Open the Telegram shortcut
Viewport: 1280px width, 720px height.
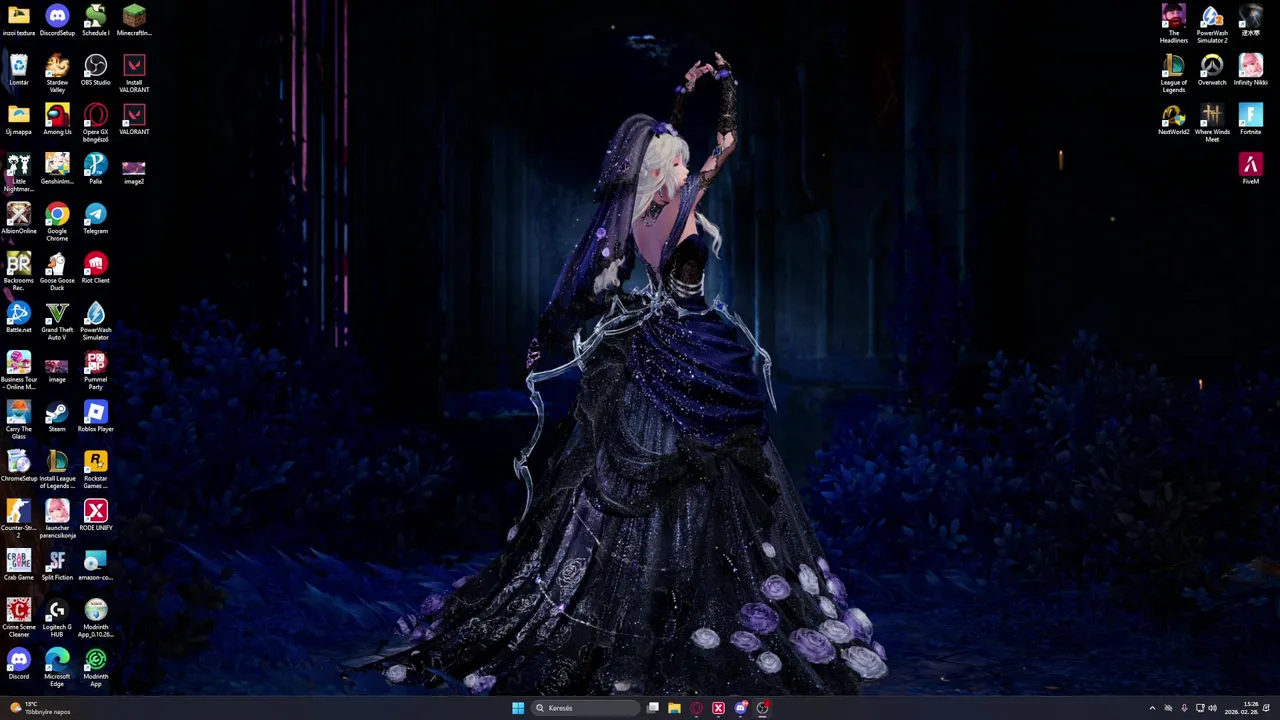tap(96, 218)
